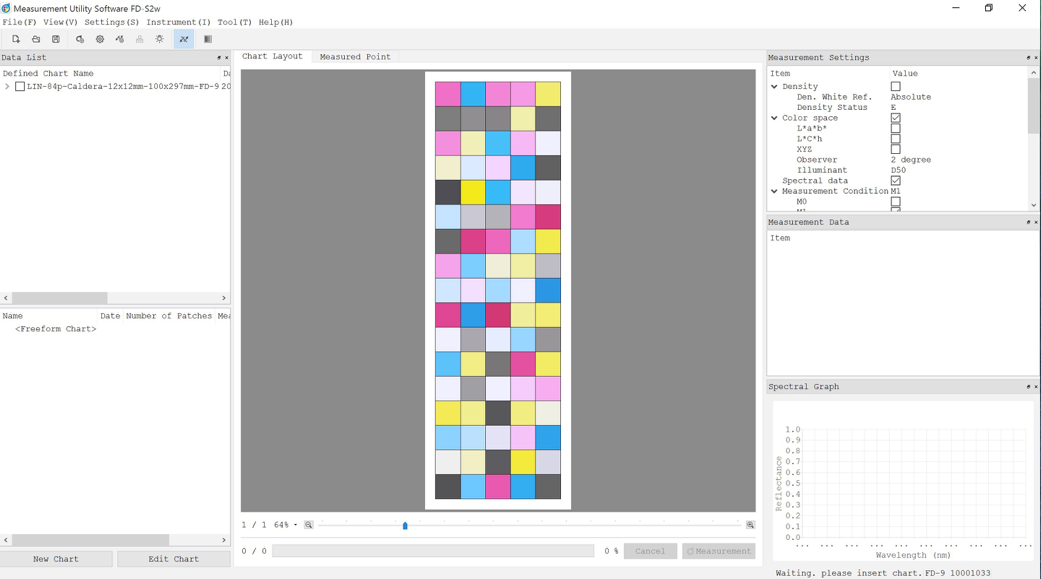The width and height of the screenshot is (1041, 579).
Task: Click the zoom out magnifier icon
Action: tap(309, 525)
